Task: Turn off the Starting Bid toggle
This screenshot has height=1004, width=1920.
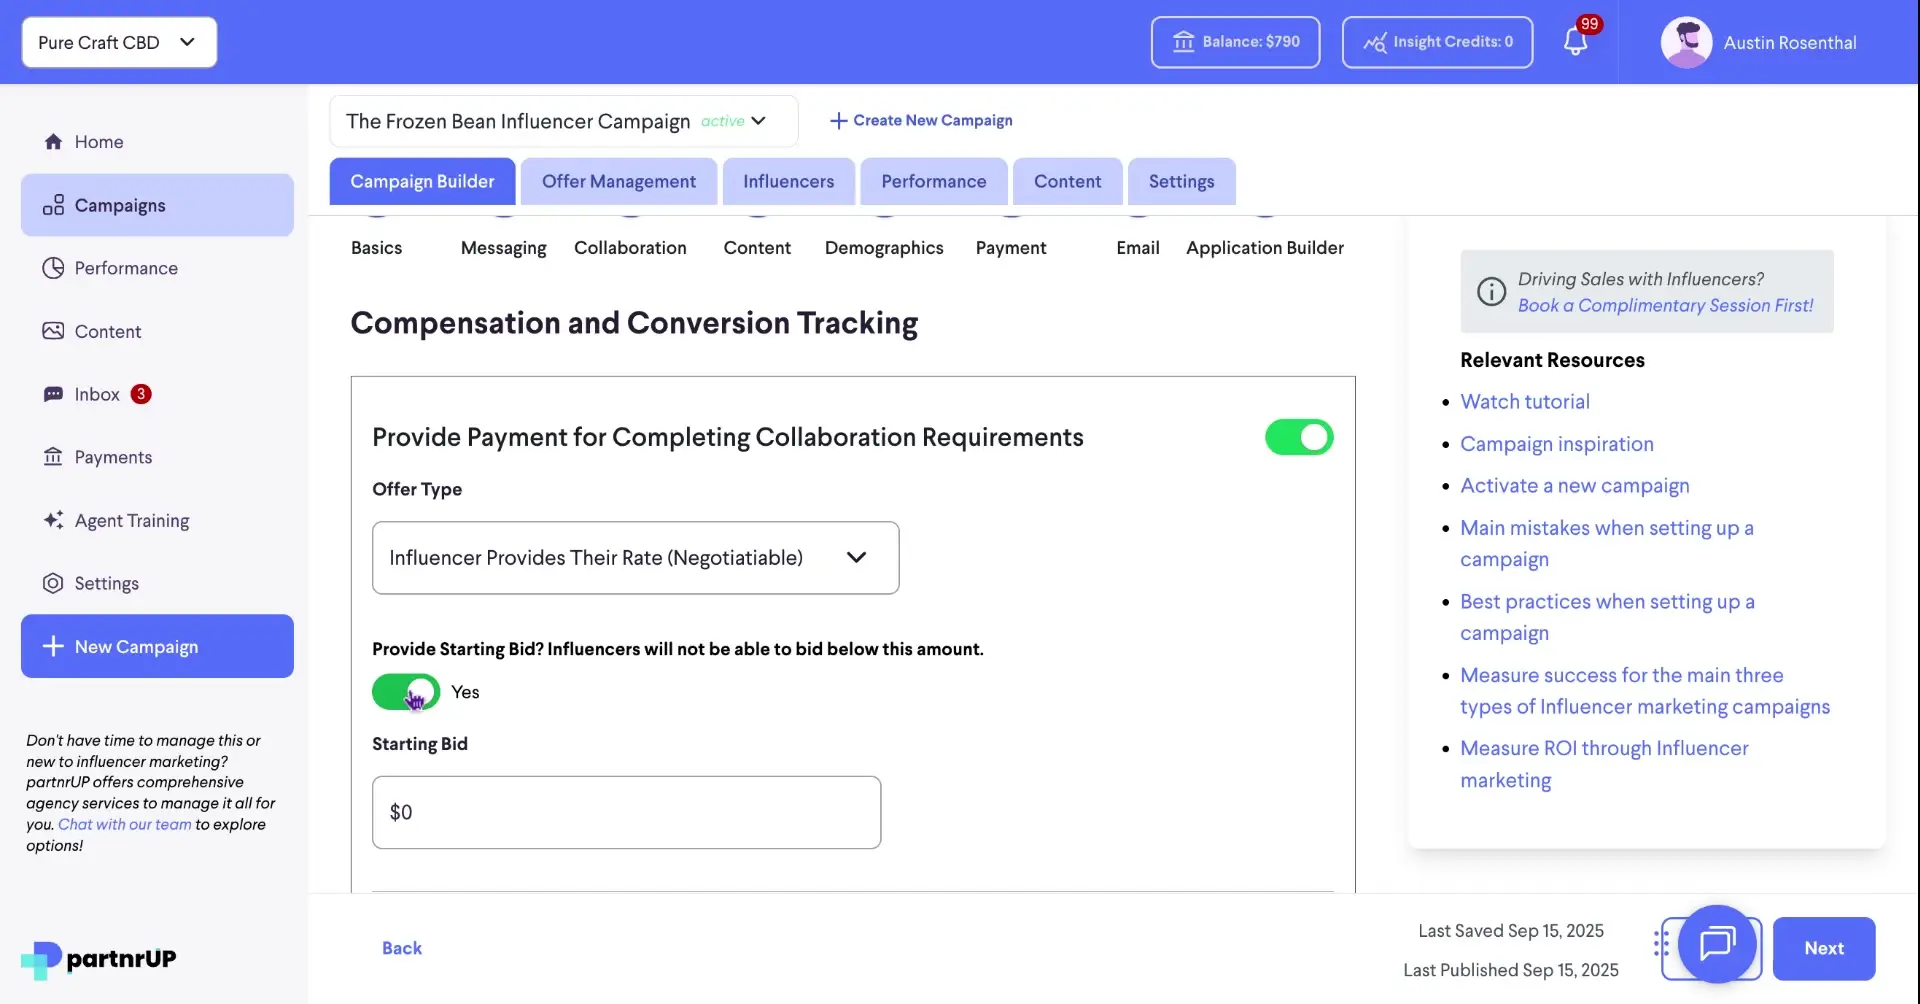Action: [404, 691]
